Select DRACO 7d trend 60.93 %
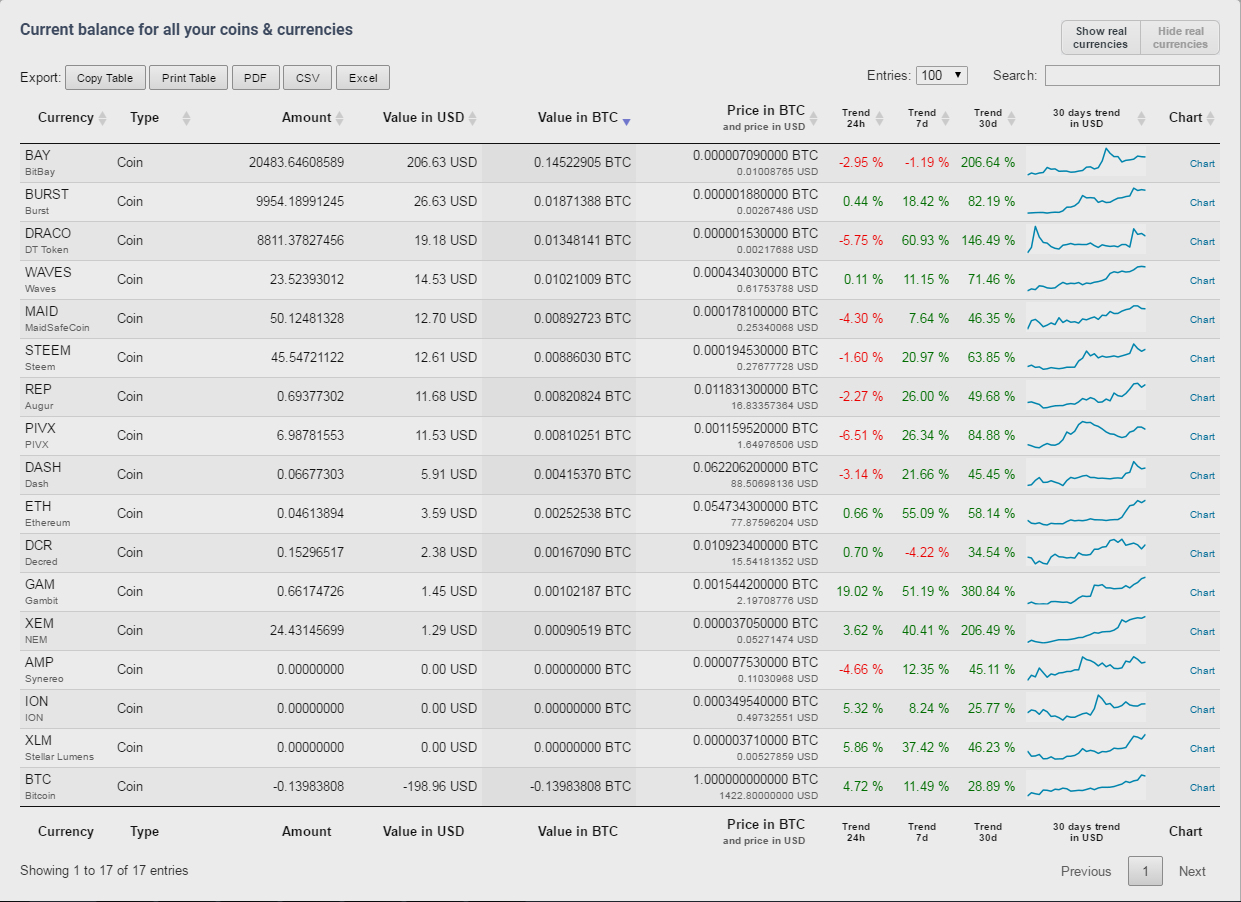 925,240
